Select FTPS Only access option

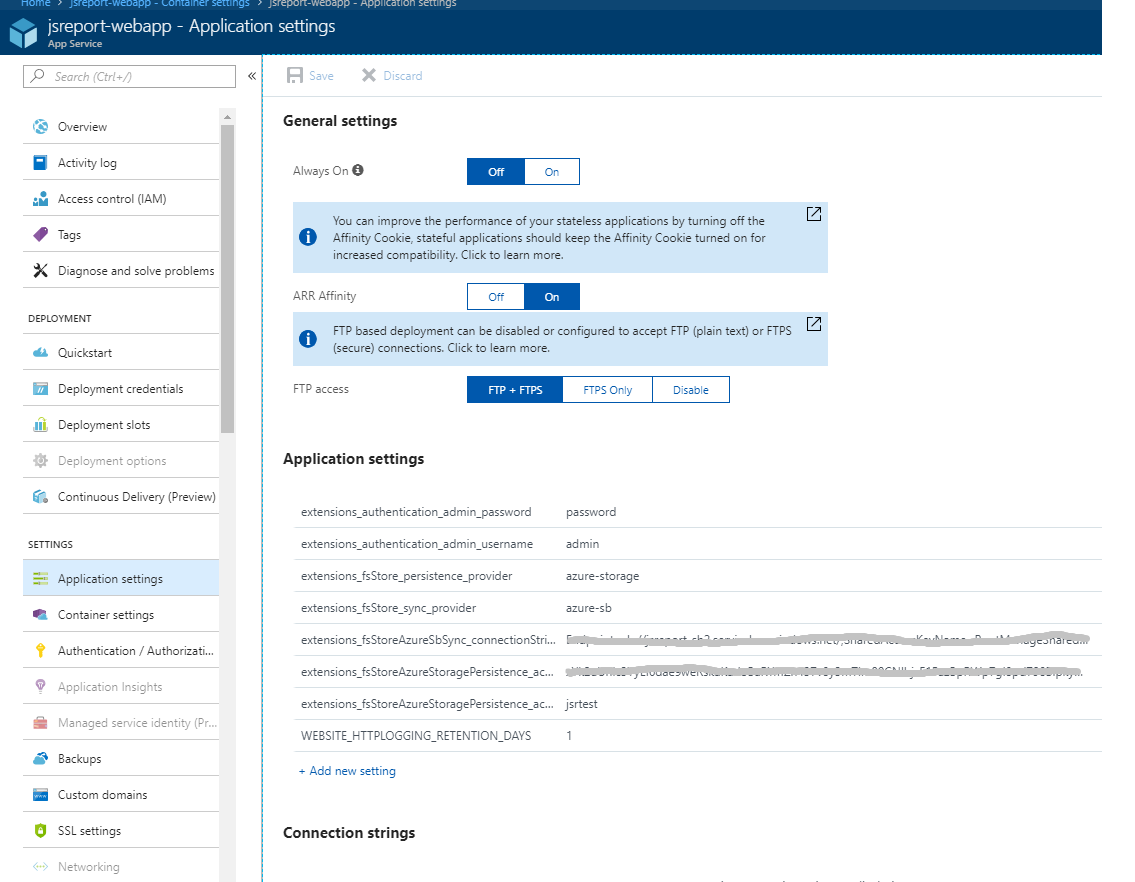[x=607, y=390]
